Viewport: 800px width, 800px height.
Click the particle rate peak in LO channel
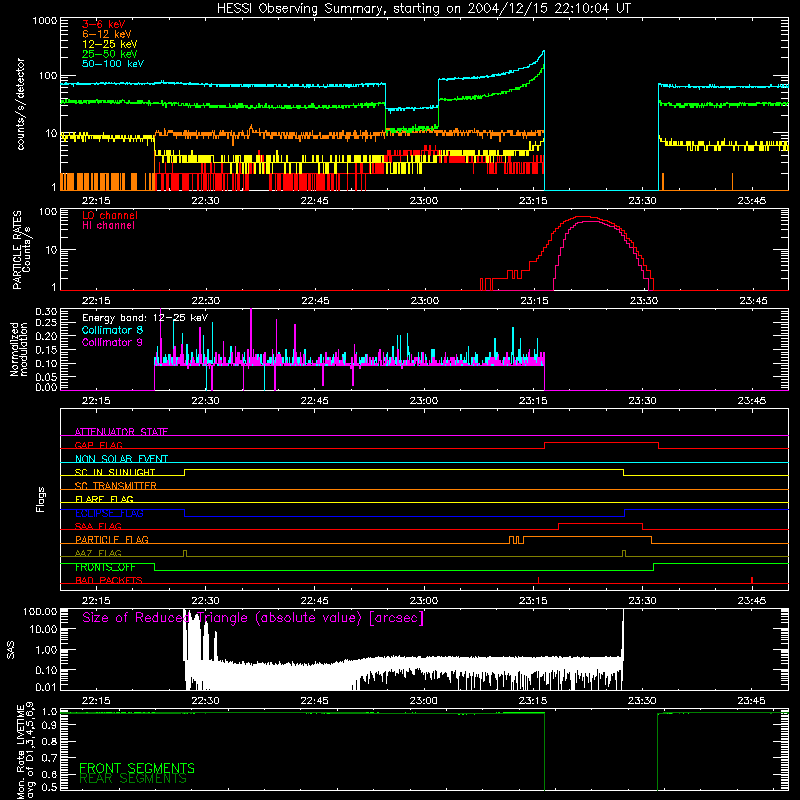582,217
